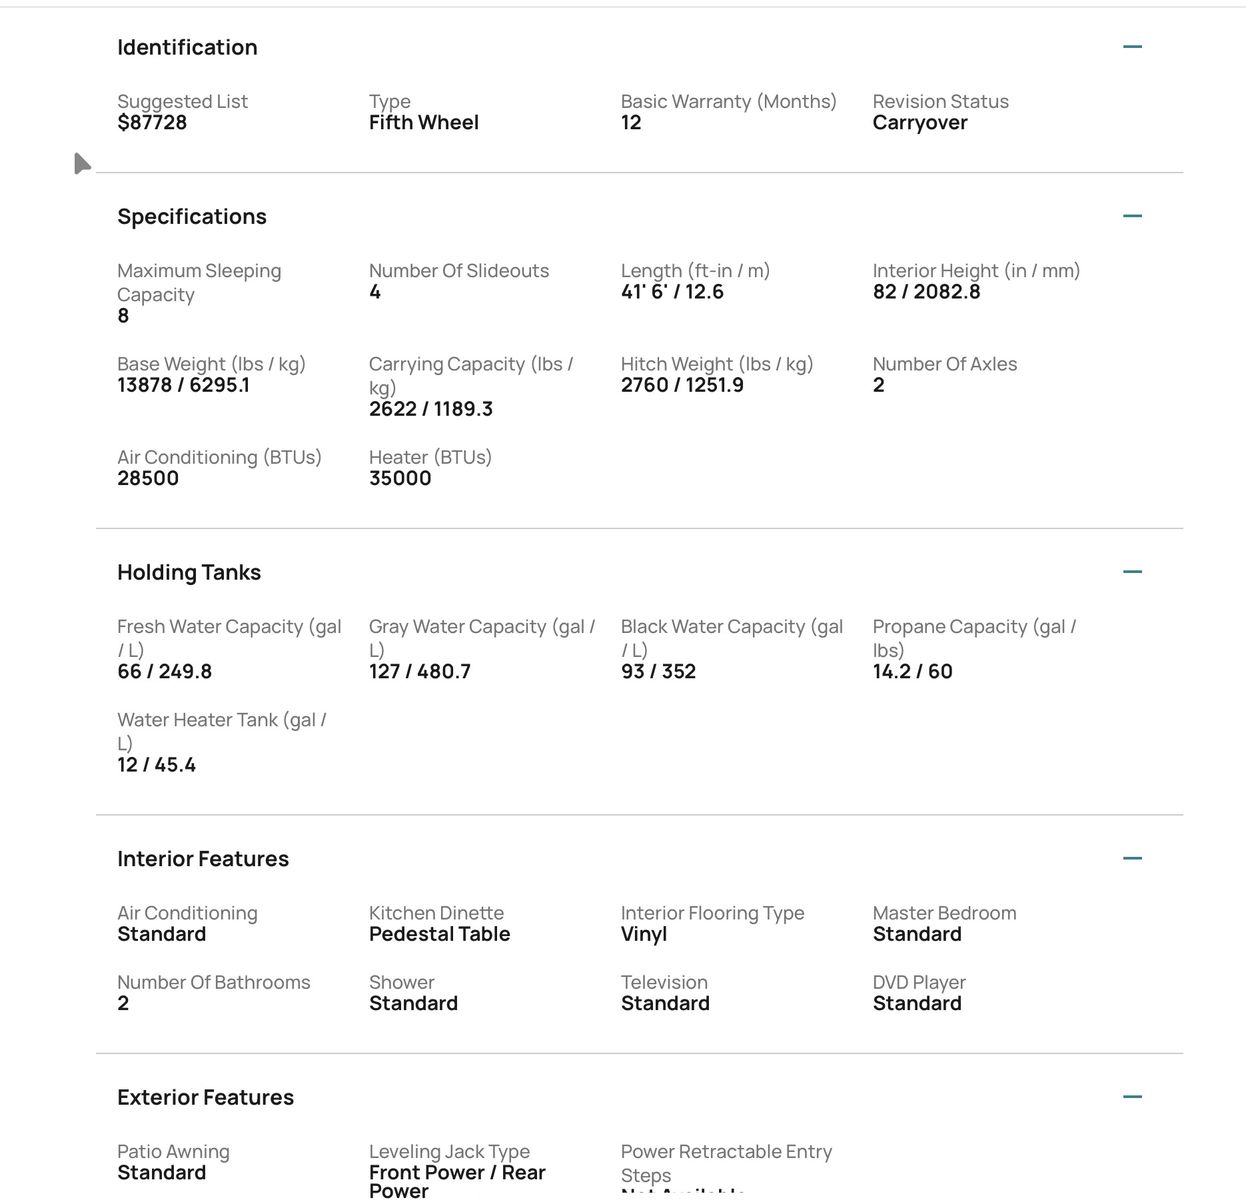Click Front Power / Rear Power jack type
Screen dimensions: 1246x1200
pyautogui.click(x=457, y=1182)
